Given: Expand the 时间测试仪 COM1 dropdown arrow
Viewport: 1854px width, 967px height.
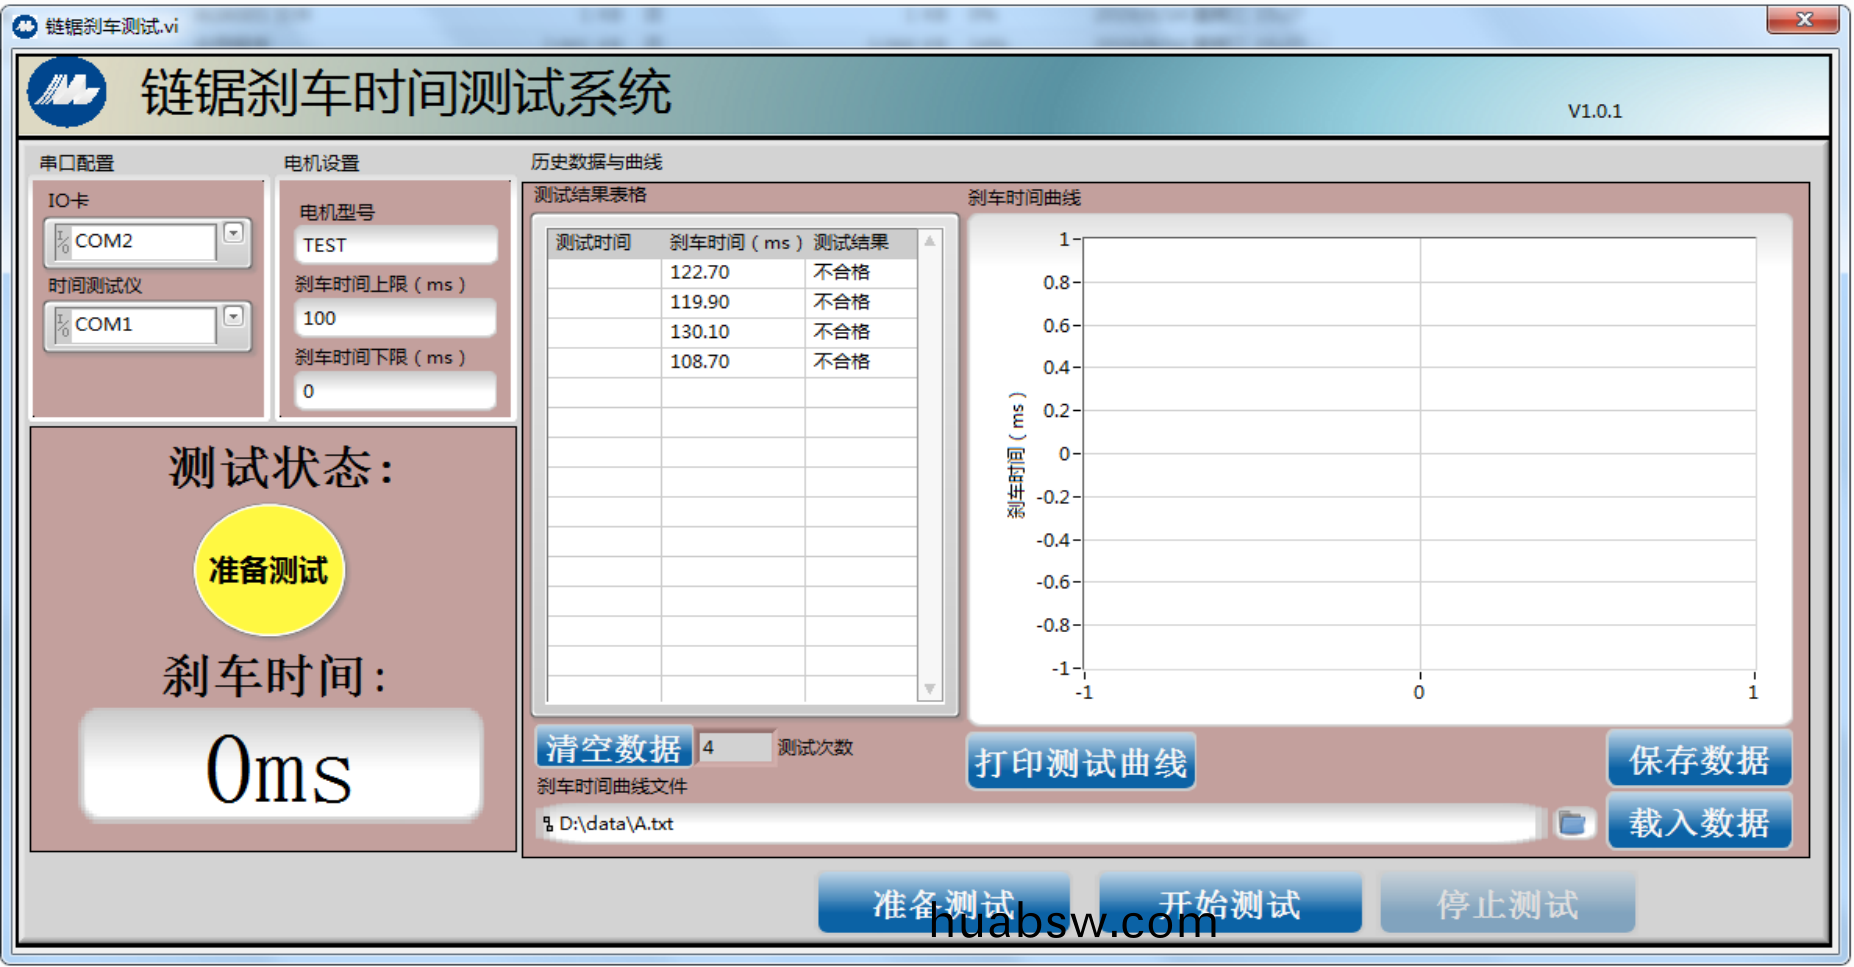Looking at the screenshot, I should (x=233, y=316).
